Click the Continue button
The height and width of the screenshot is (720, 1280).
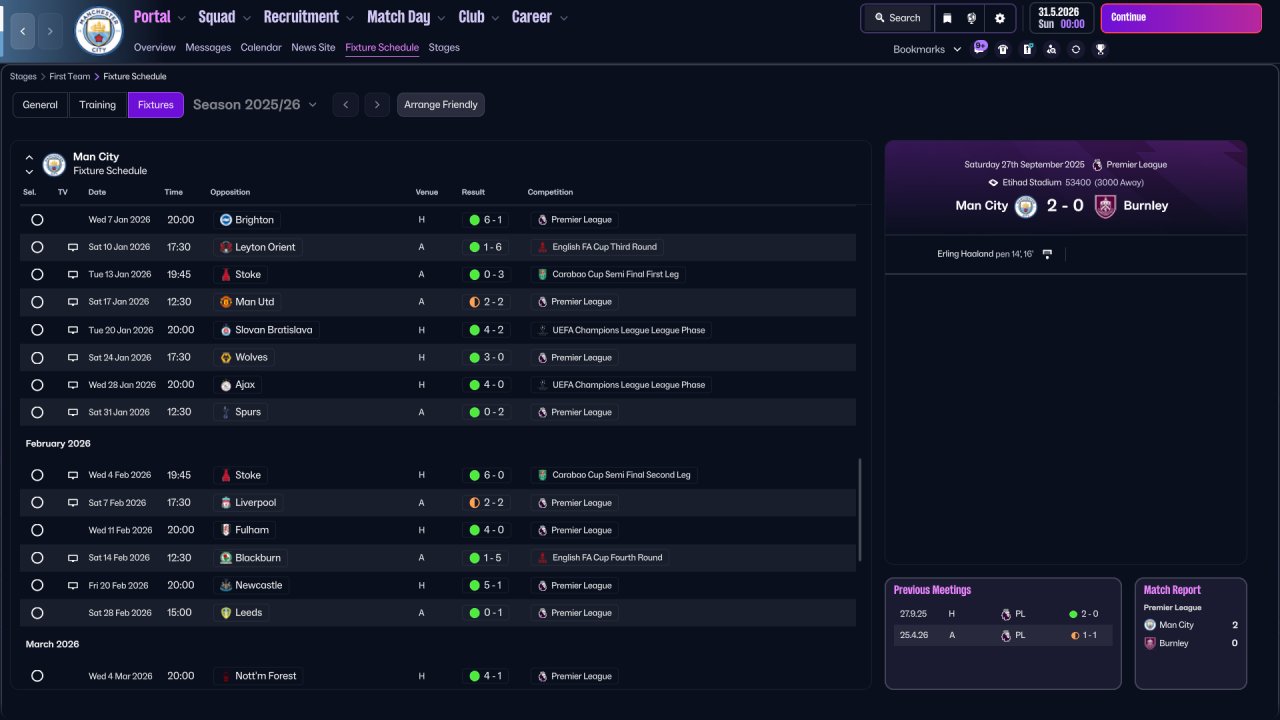point(1181,18)
